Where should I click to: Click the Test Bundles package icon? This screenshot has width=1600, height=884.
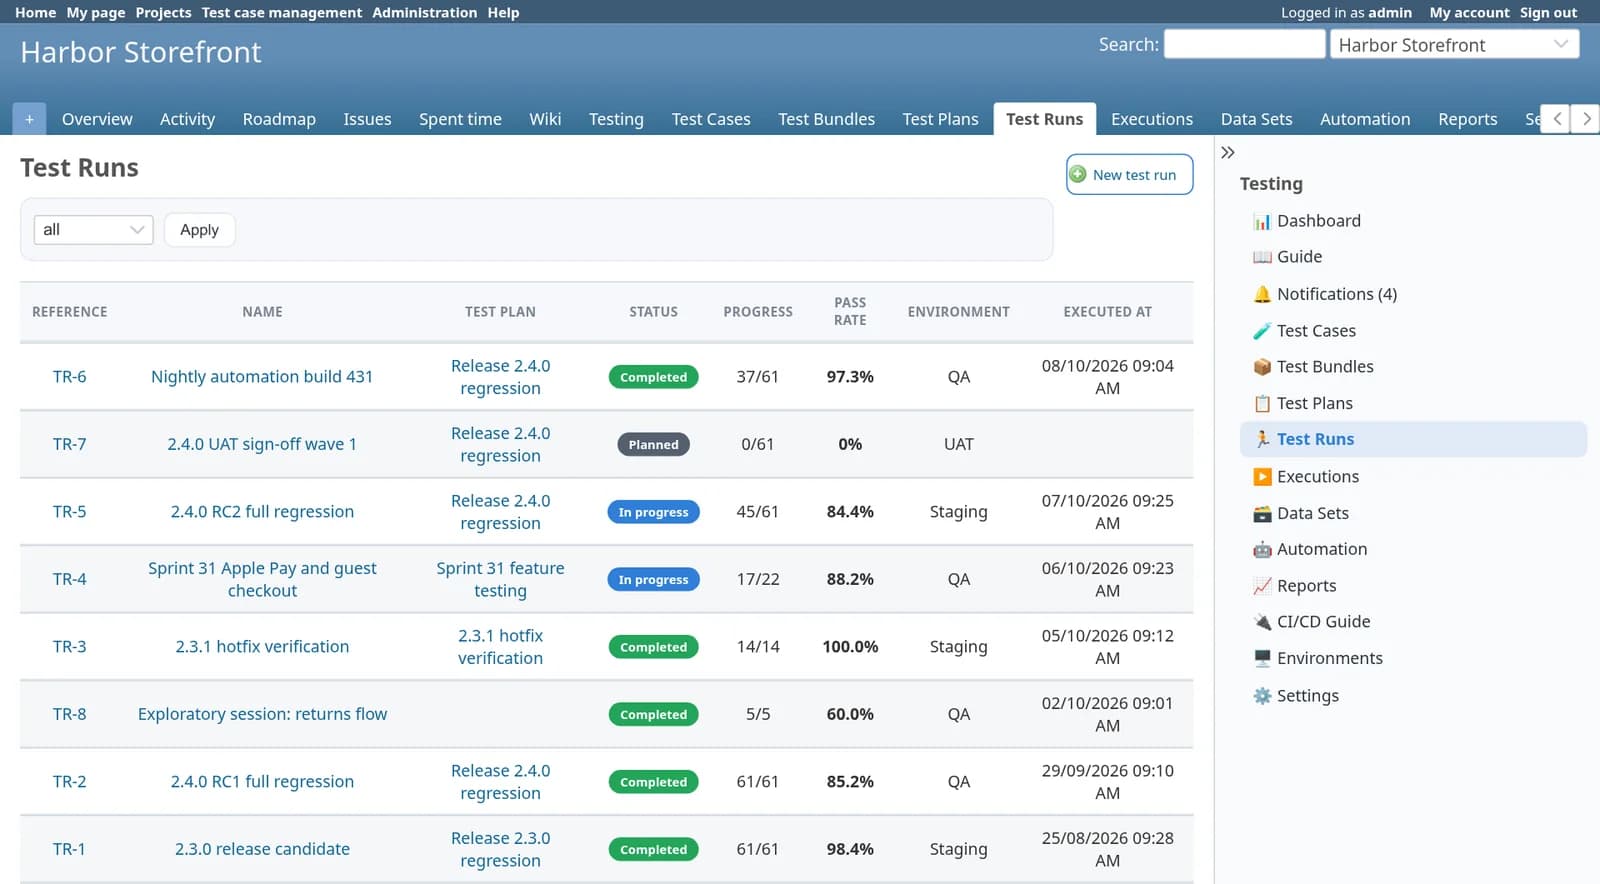click(x=1262, y=367)
